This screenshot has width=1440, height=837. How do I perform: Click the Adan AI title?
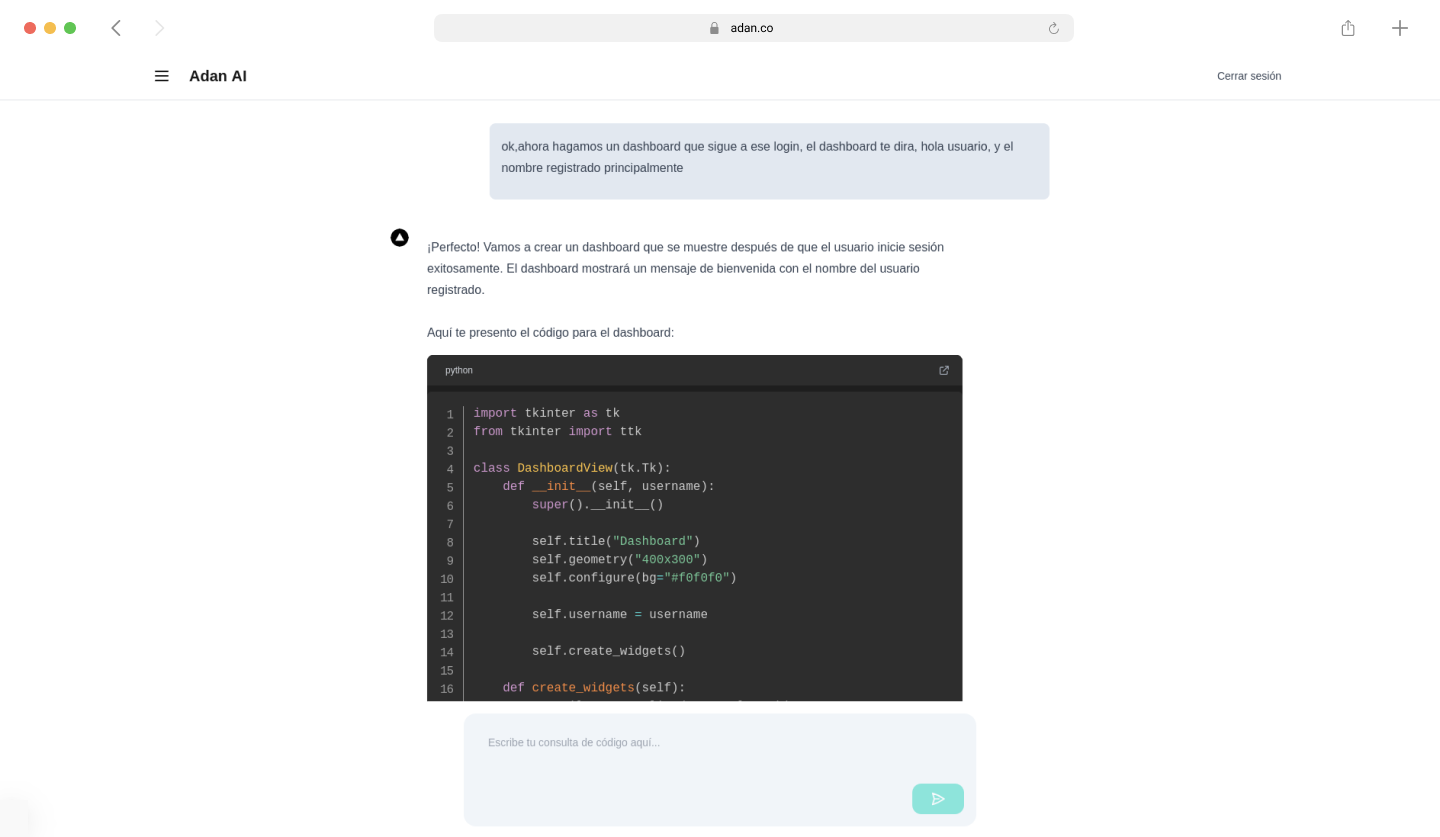pos(218,76)
